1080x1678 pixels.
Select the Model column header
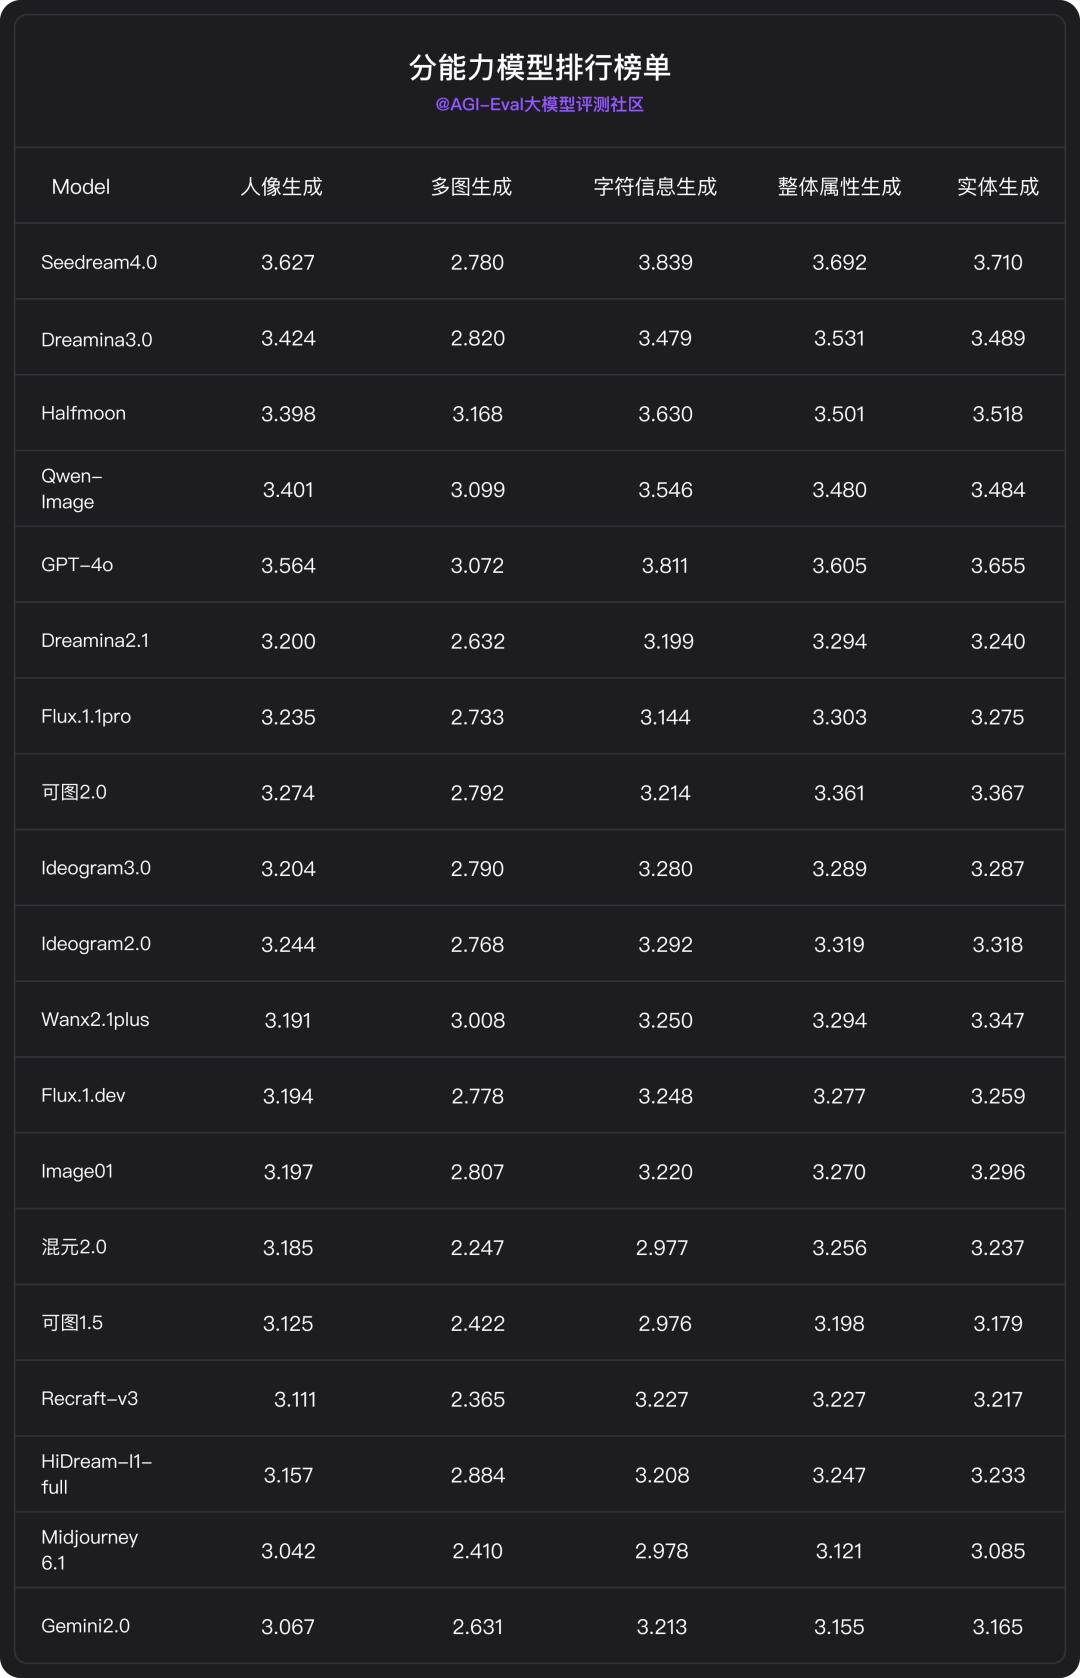[x=80, y=187]
